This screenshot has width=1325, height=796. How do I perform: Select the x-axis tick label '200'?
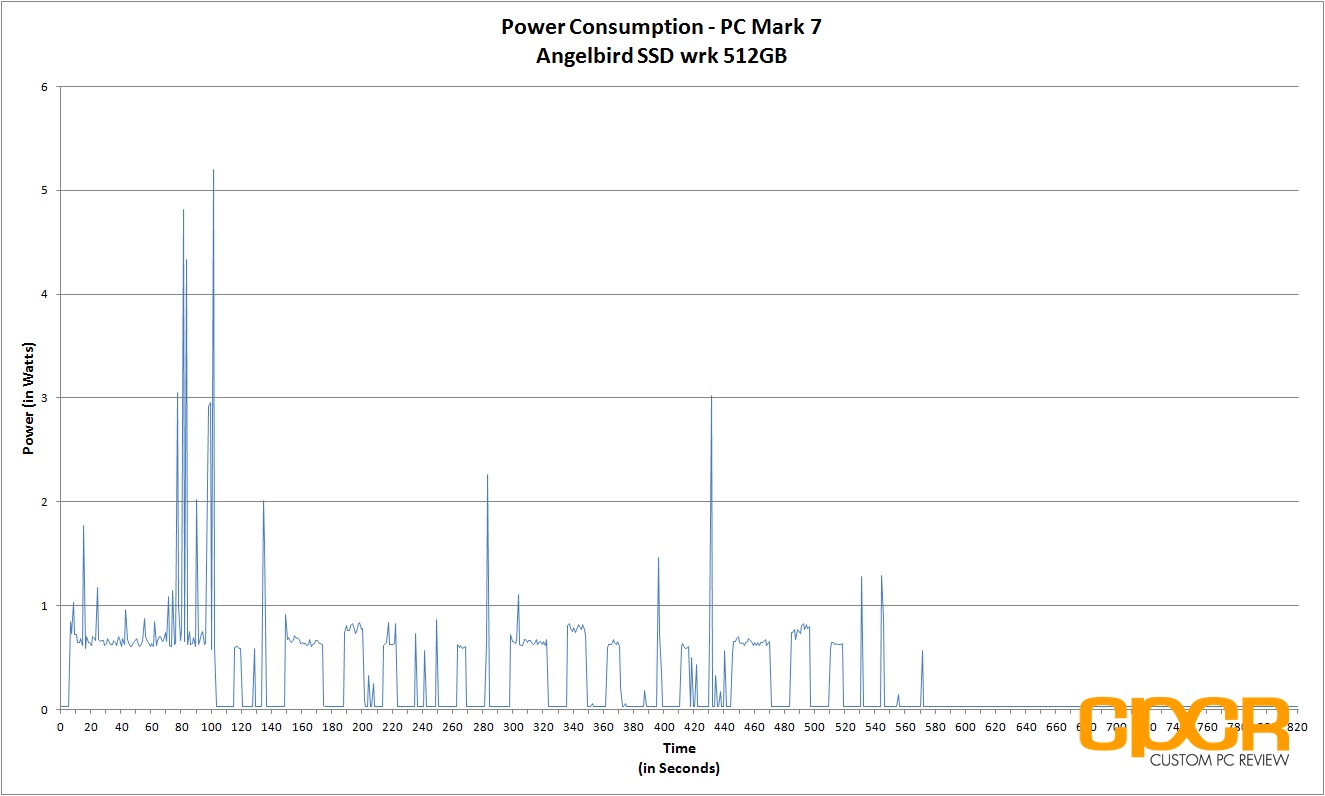(362, 727)
